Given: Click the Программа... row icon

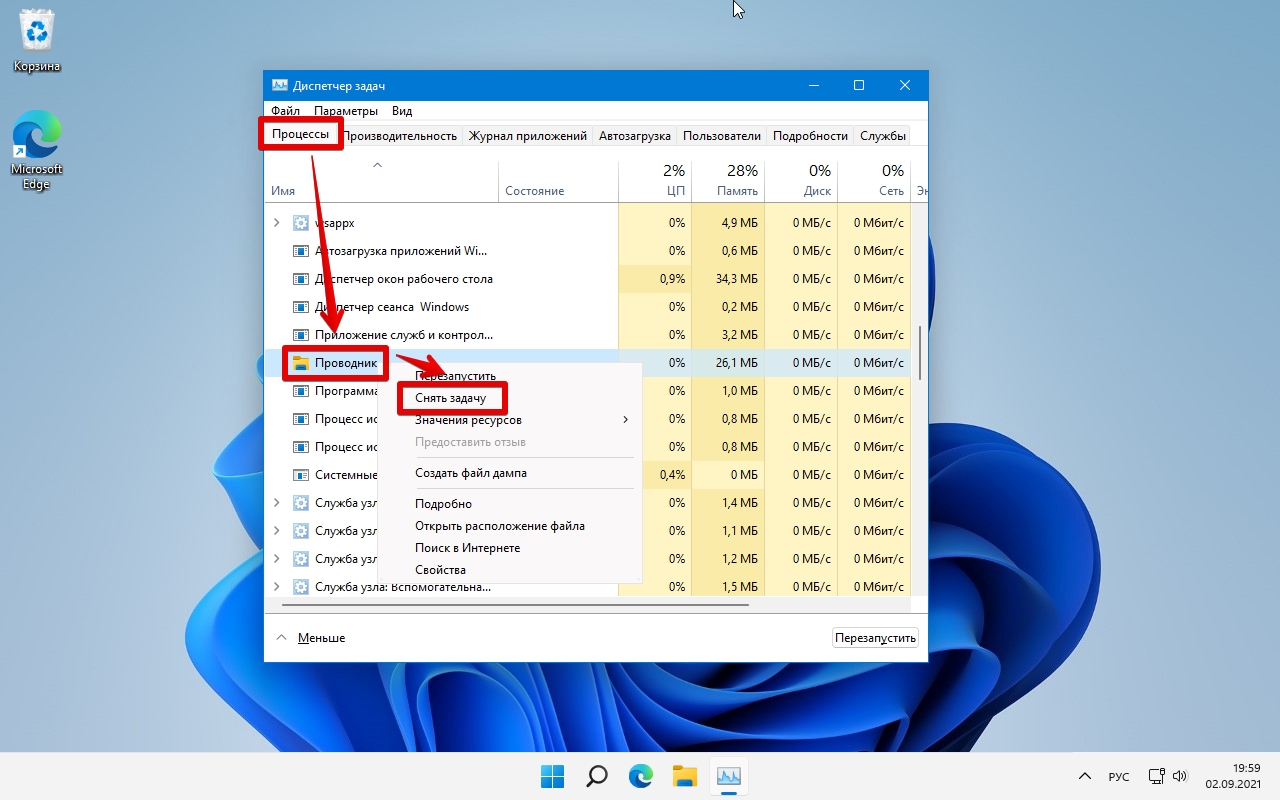Looking at the screenshot, I should 300,391.
